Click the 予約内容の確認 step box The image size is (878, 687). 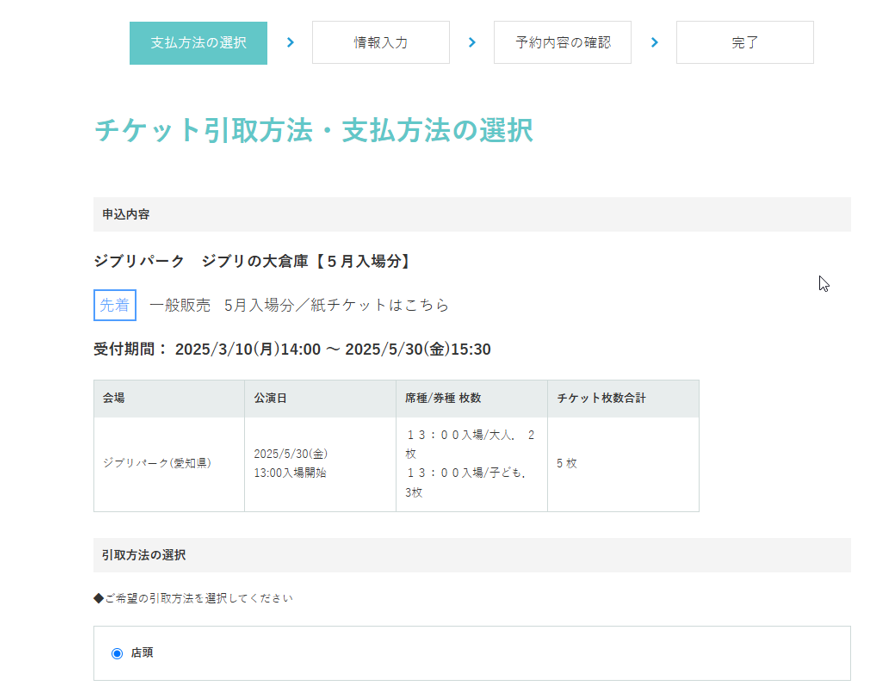563,43
